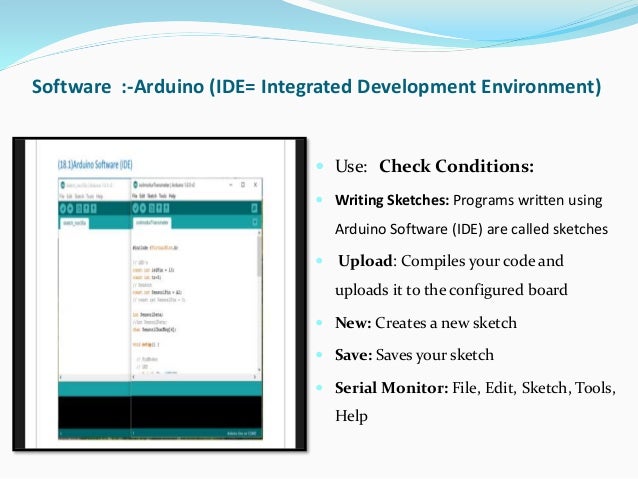
Task: Click 'uploads it to the configured board' text
Action: point(451,290)
